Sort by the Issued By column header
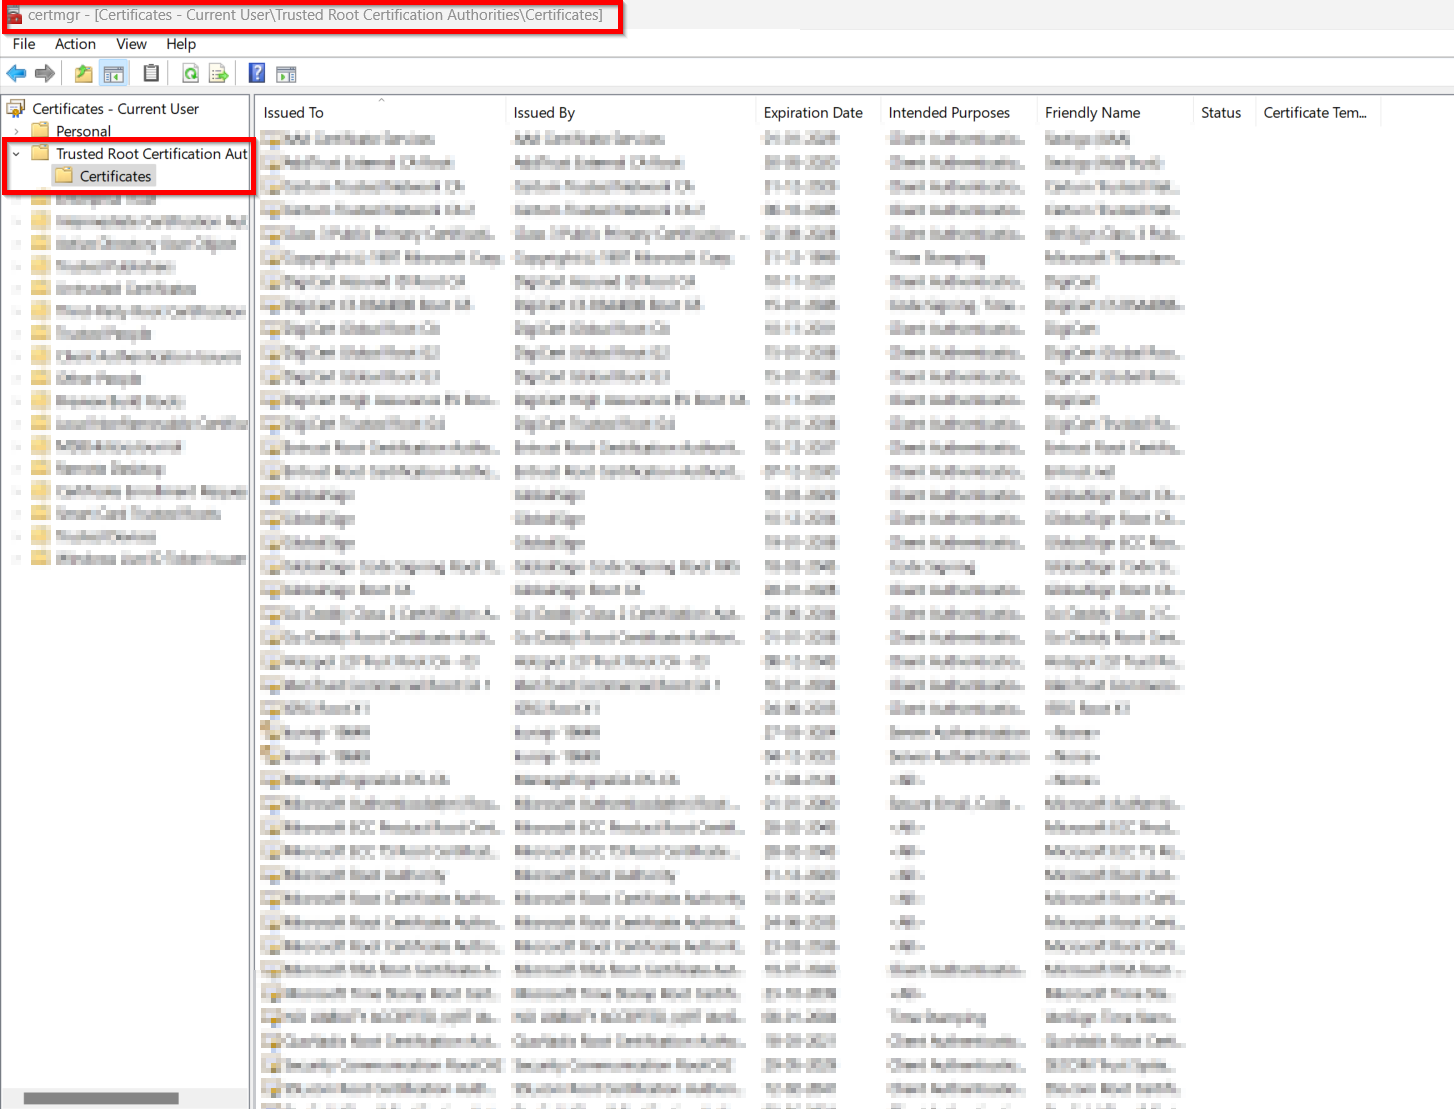The image size is (1454, 1109). [630, 112]
